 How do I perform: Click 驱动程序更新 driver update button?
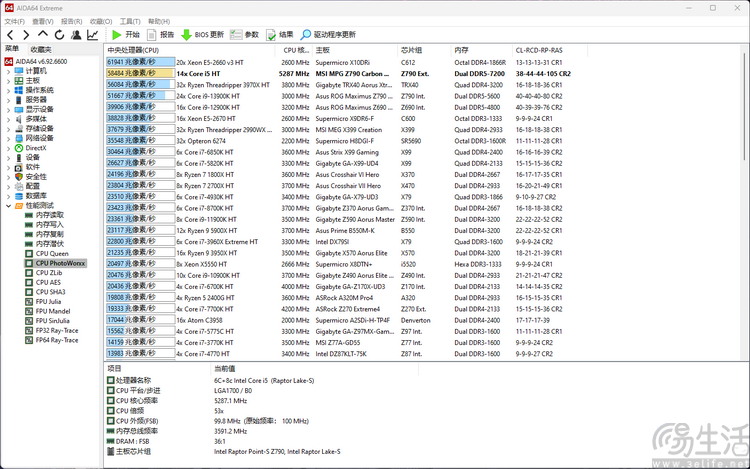328,34
